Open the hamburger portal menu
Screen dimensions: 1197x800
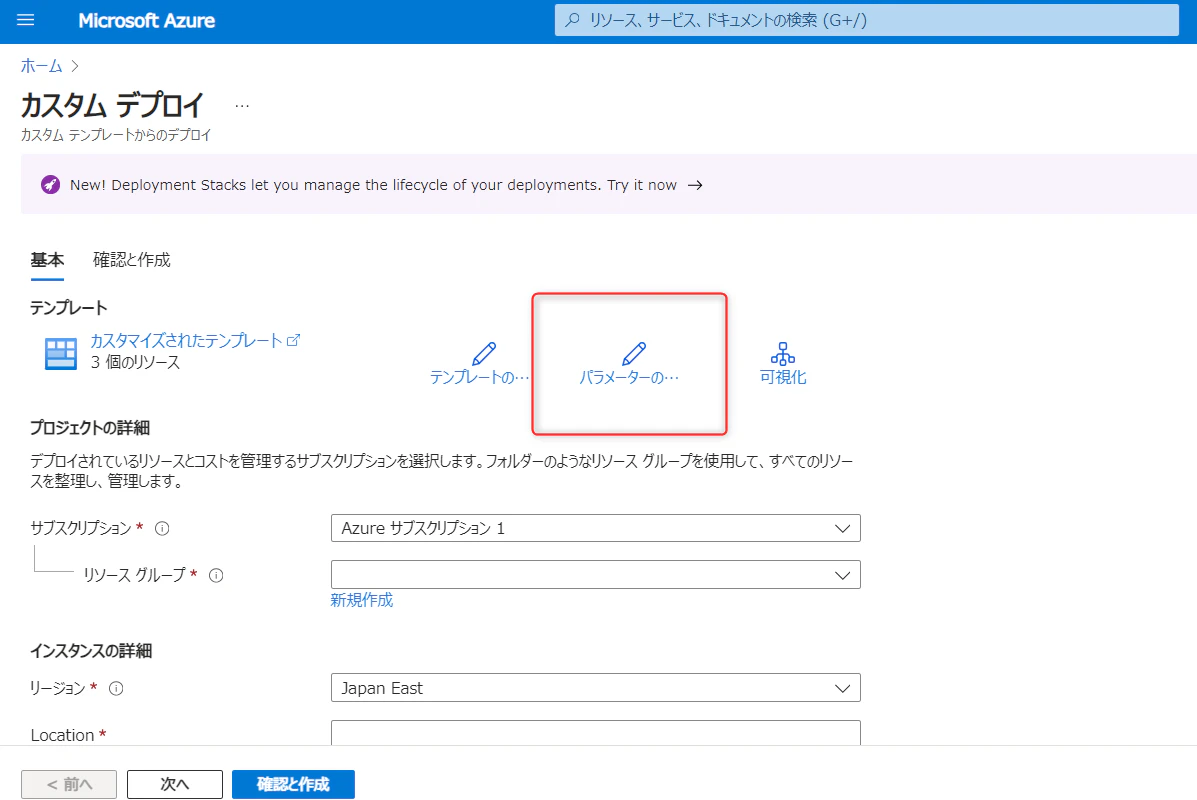26,20
